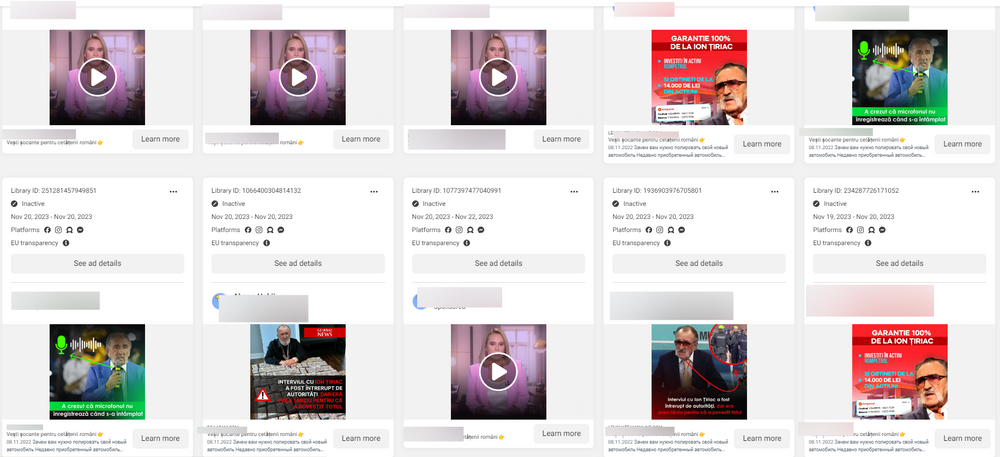Click the Facebook platform icon on ad 234287726171052

point(849,230)
